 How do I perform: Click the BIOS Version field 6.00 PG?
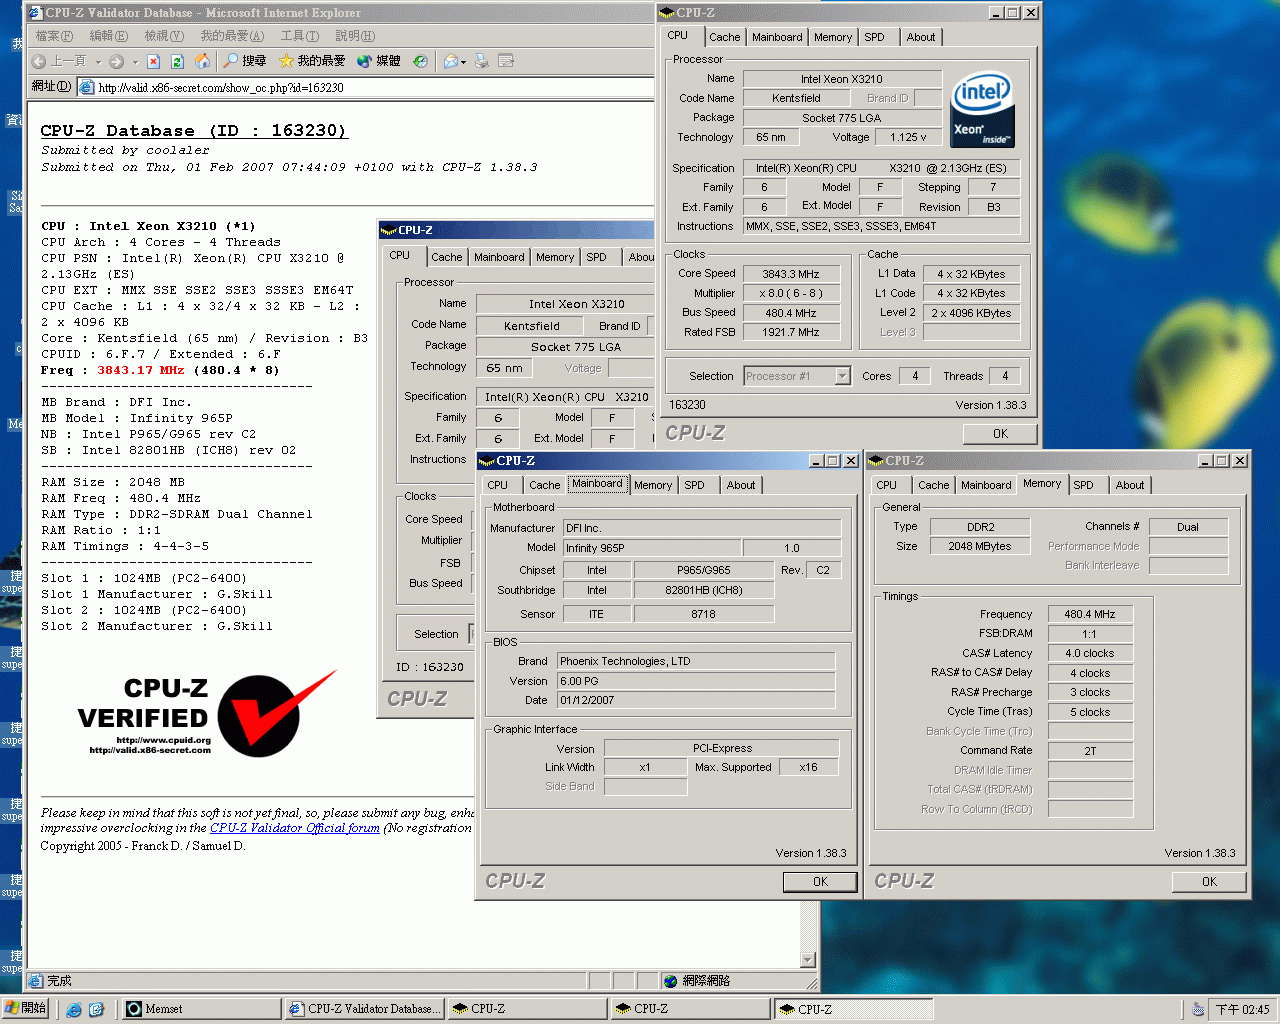pyautogui.click(x=696, y=681)
